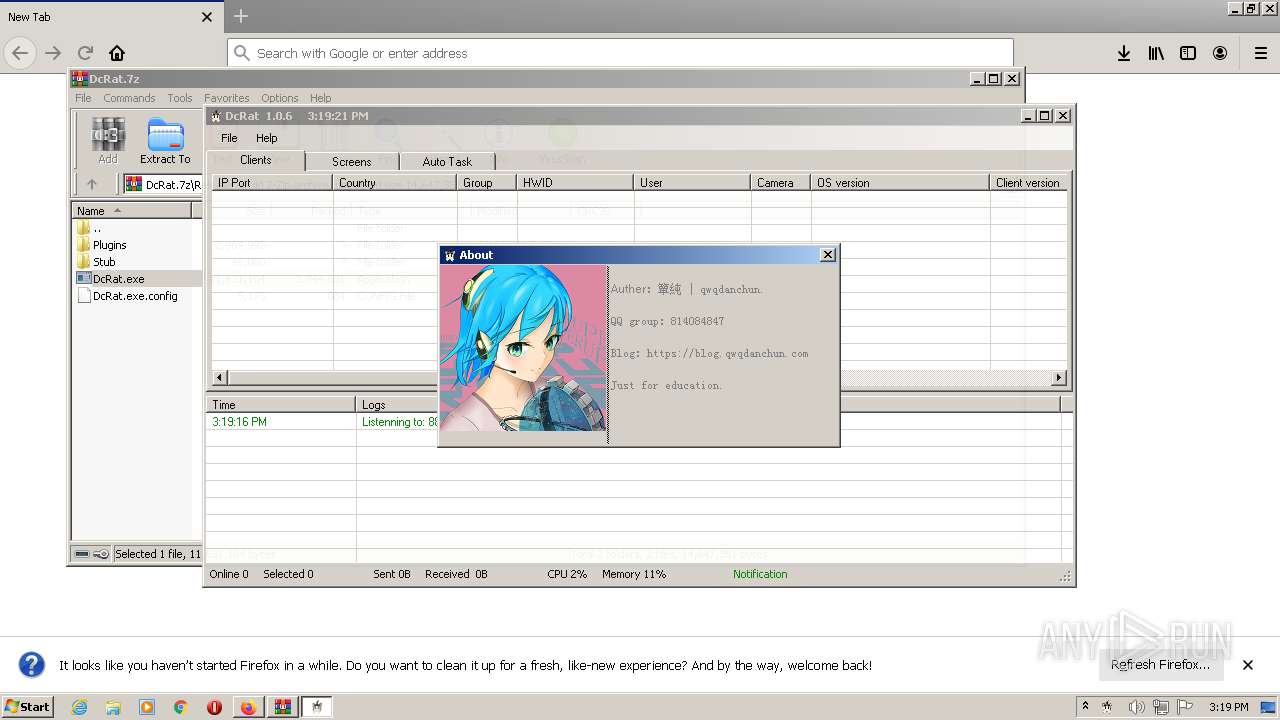Click the Add icon in WinRAR toolbar
Viewport: 1280px width, 720px height.
point(108,140)
